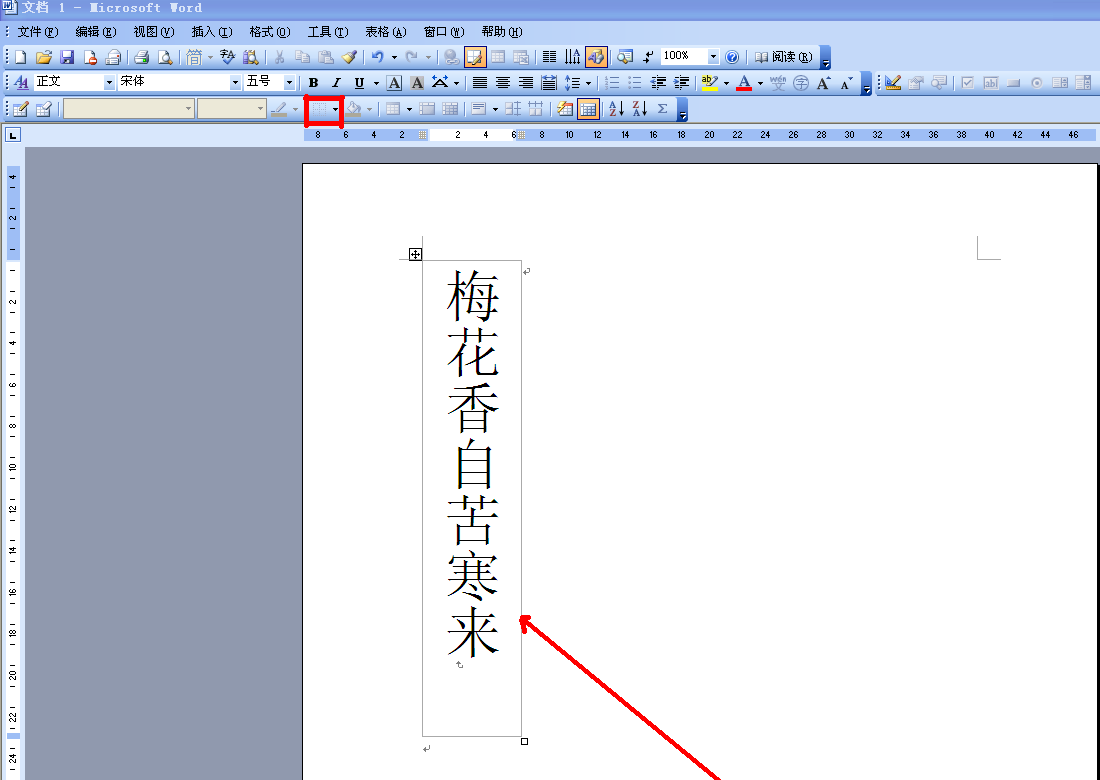Click the table's bottom-right resize handle

525,741
